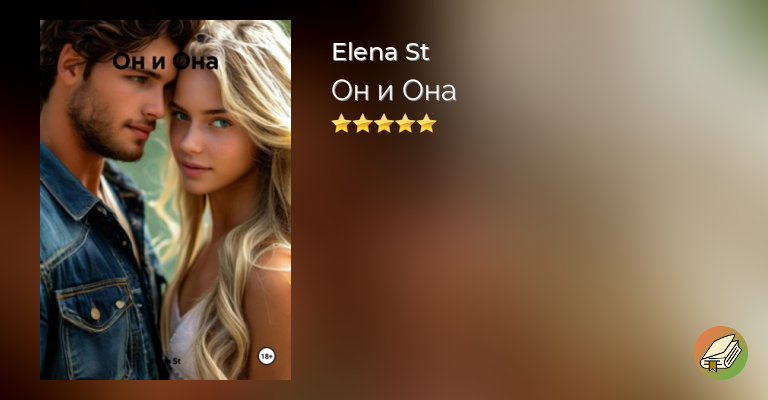Click the bookmark ribbon on book logo

coord(712,366)
